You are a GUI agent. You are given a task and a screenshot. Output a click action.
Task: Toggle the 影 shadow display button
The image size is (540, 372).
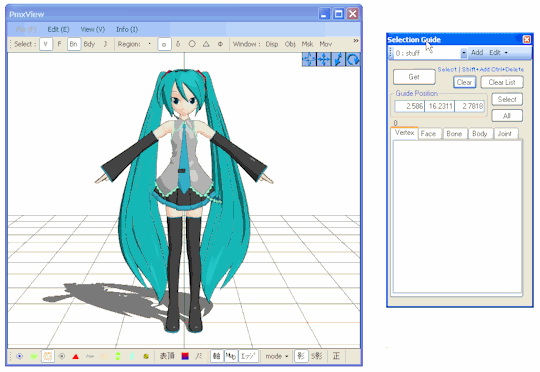click(x=301, y=356)
